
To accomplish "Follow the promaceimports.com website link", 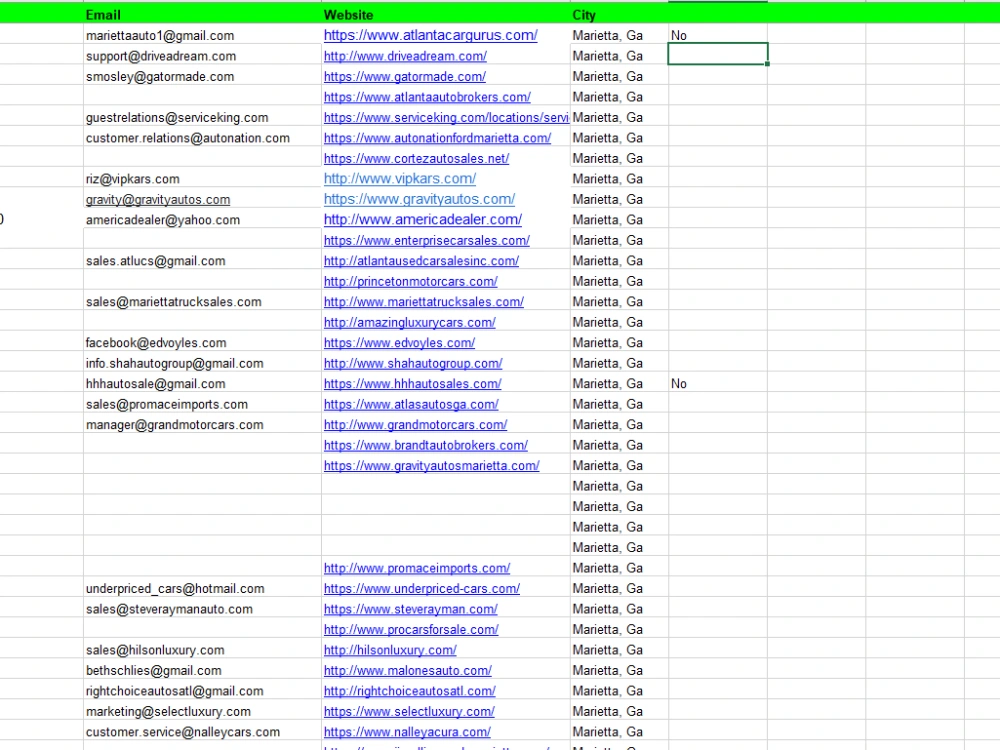I will pos(416,568).
